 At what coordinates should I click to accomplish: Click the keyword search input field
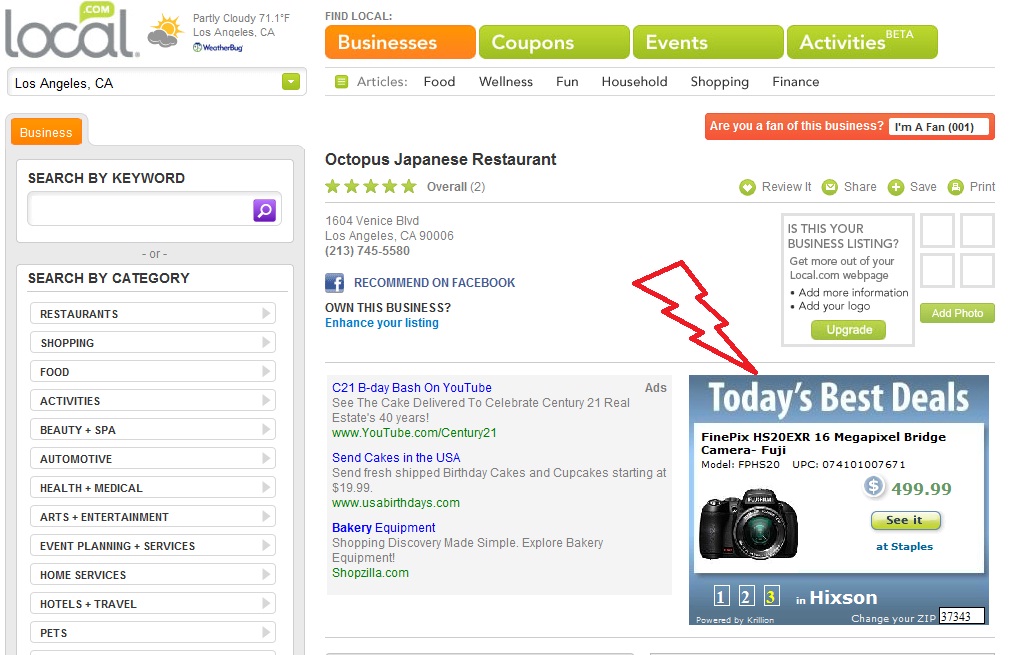click(141, 209)
